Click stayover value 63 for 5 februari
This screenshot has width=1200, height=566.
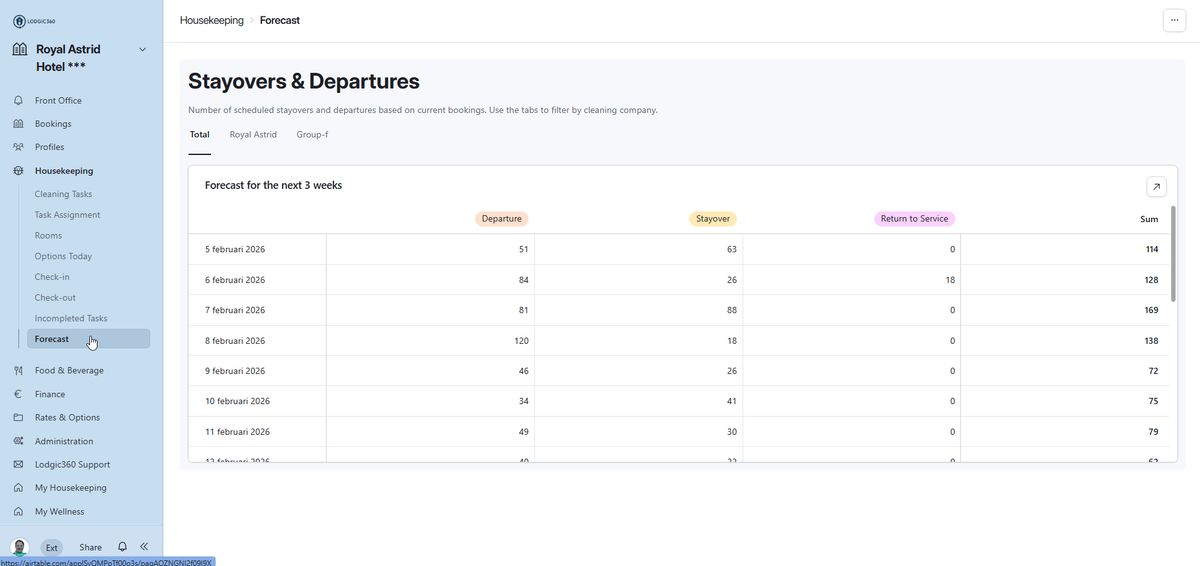(732, 249)
